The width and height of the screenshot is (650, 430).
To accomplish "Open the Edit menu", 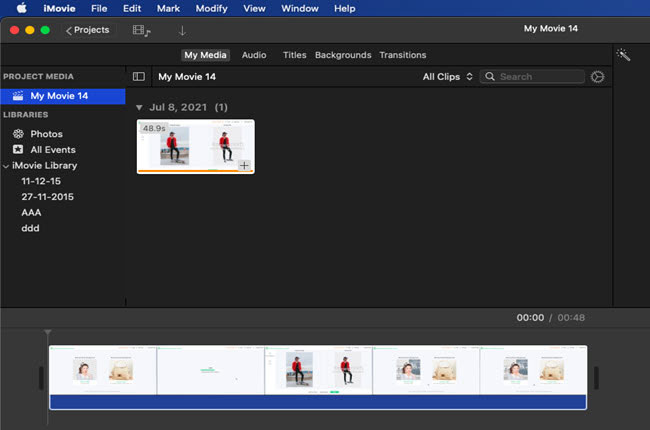I will pos(132,8).
